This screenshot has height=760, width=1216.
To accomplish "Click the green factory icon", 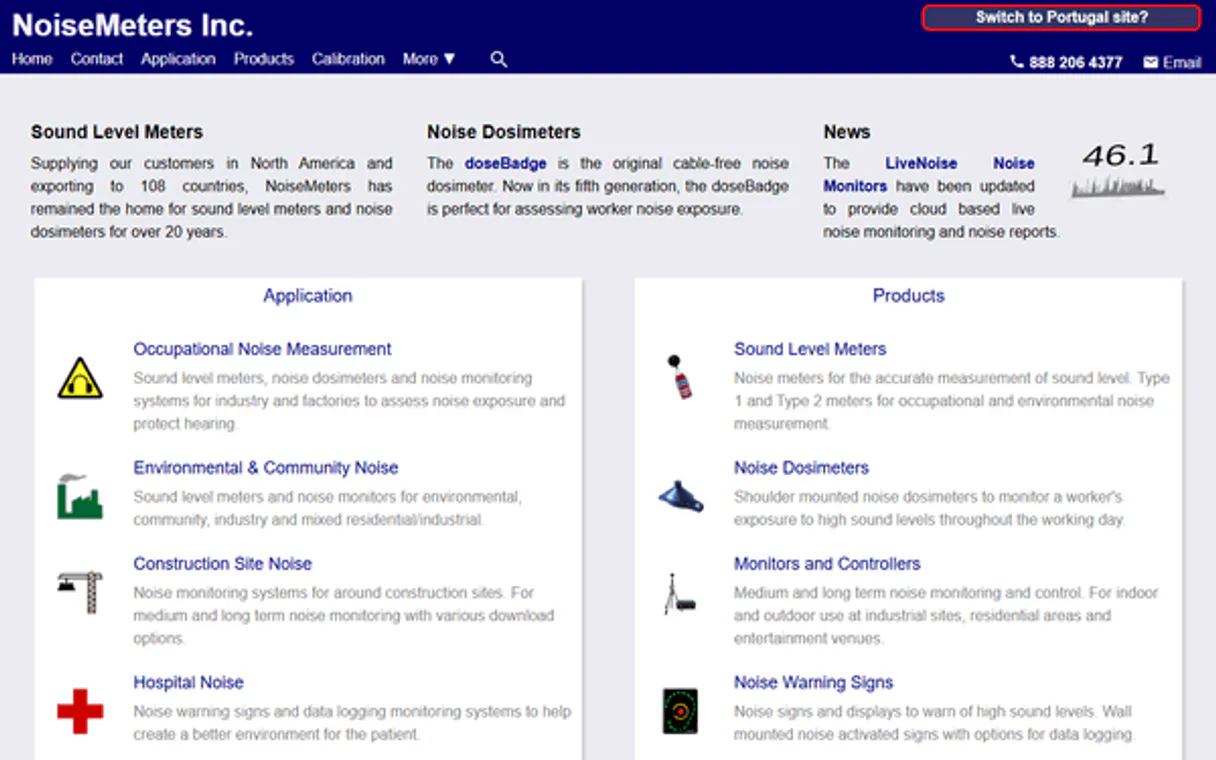I will [x=80, y=496].
